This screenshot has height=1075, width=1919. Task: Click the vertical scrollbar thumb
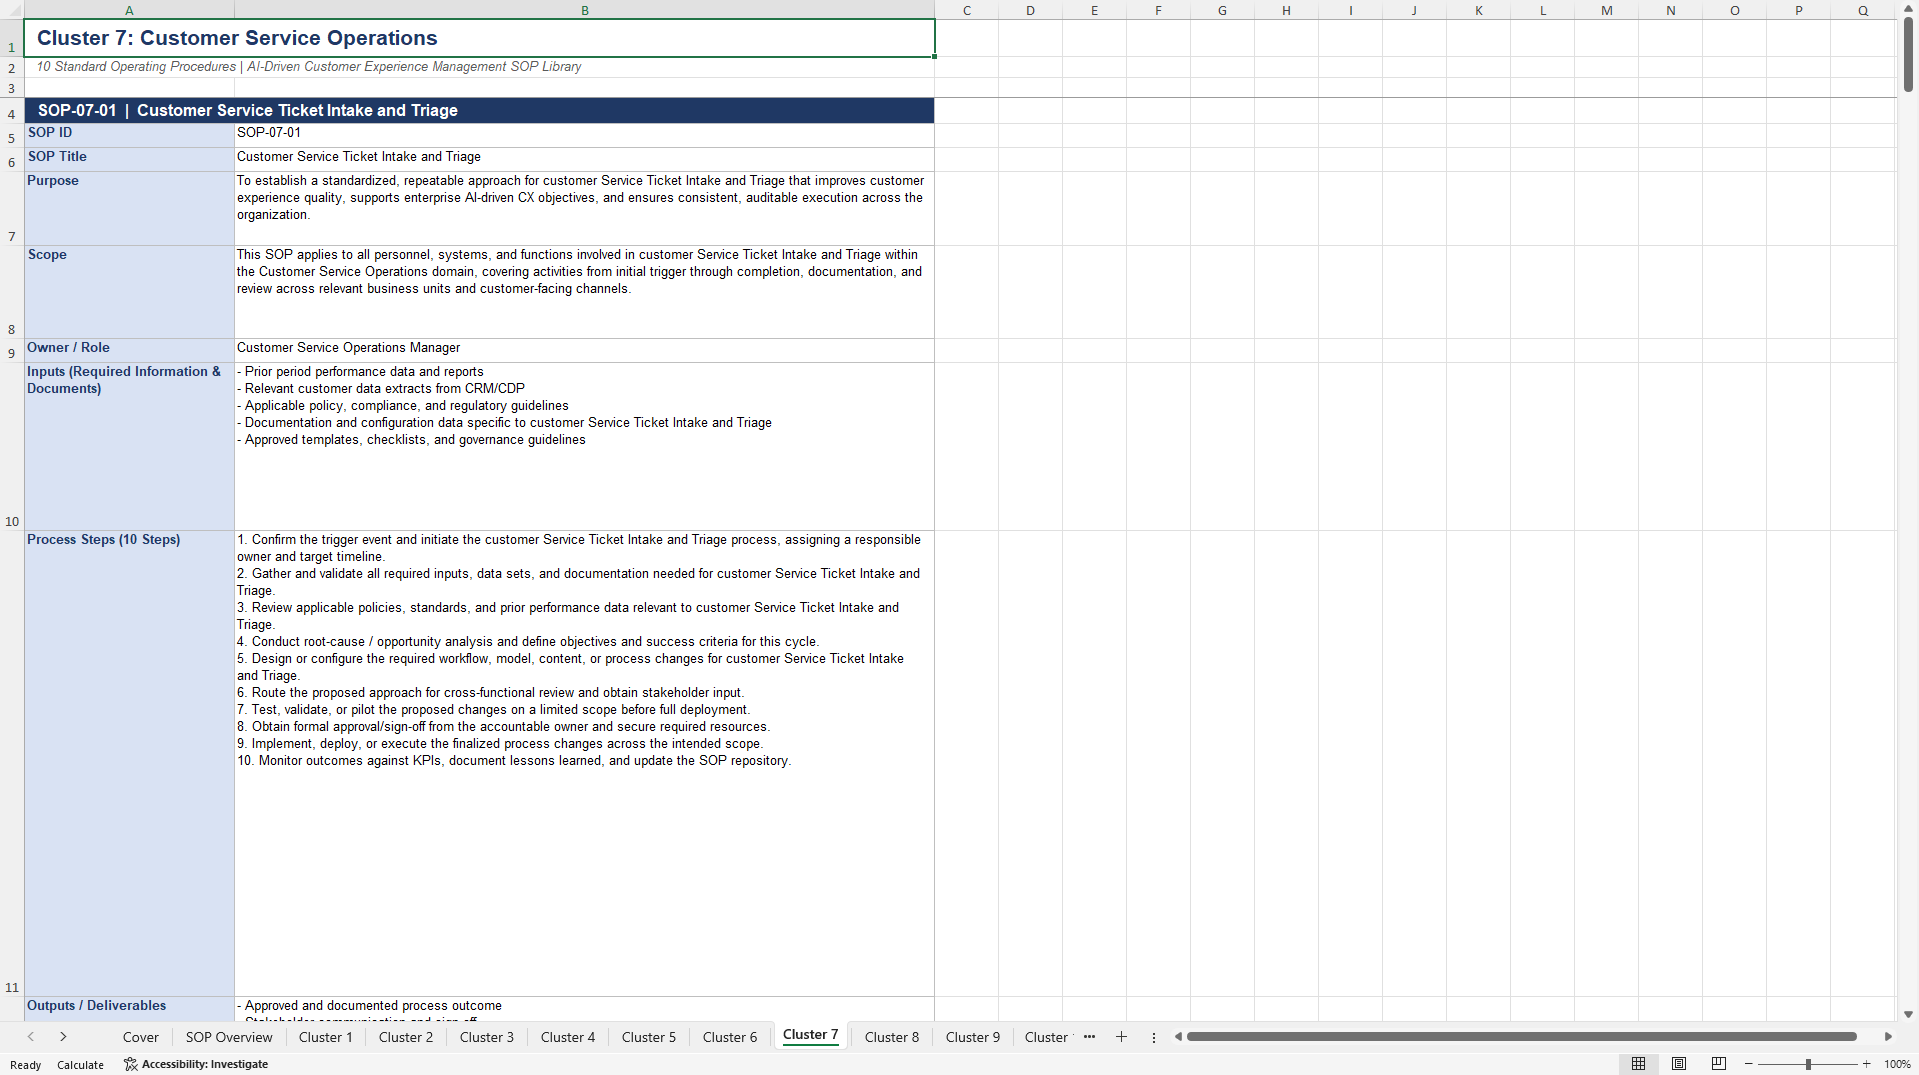pos(1908,55)
